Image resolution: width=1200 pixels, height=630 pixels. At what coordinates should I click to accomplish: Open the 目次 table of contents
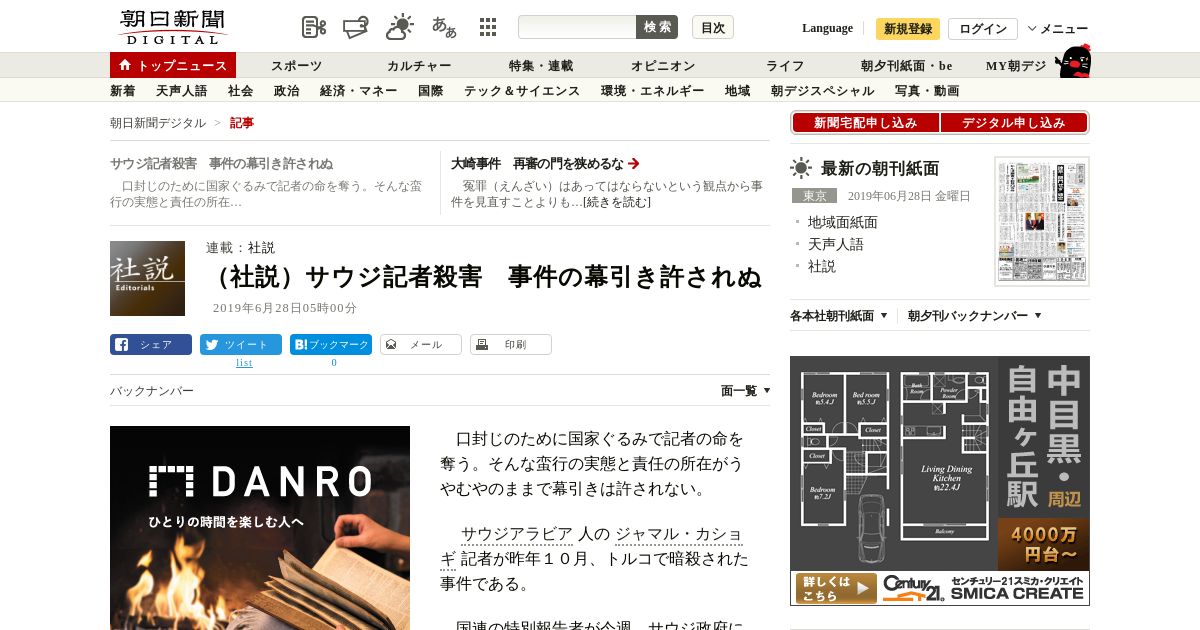[x=713, y=27]
